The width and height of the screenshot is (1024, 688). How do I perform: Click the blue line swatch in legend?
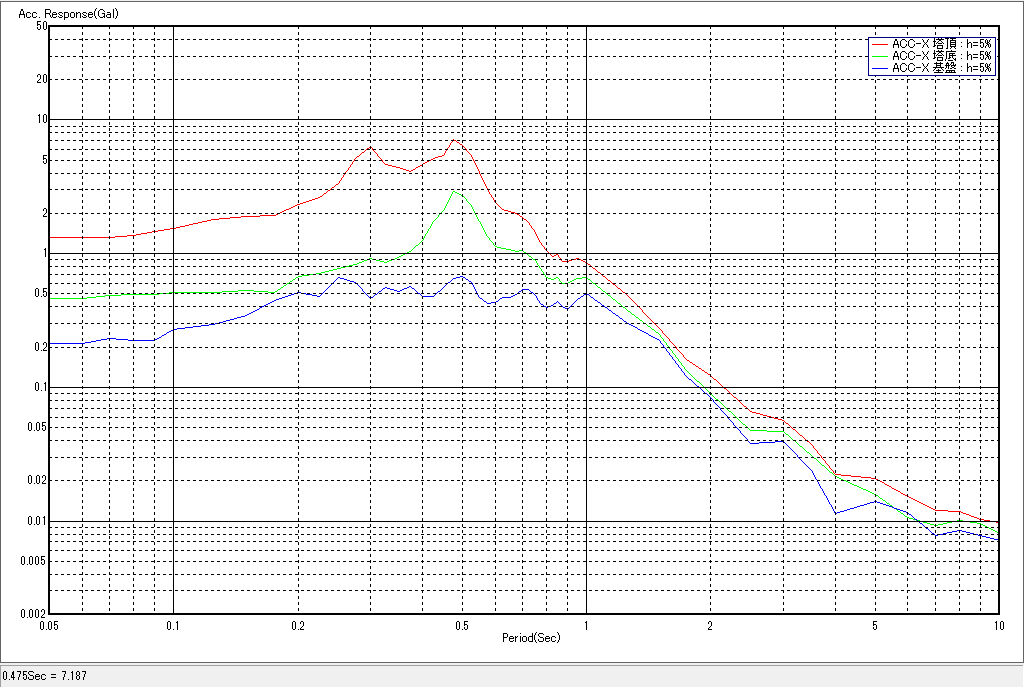(879, 68)
